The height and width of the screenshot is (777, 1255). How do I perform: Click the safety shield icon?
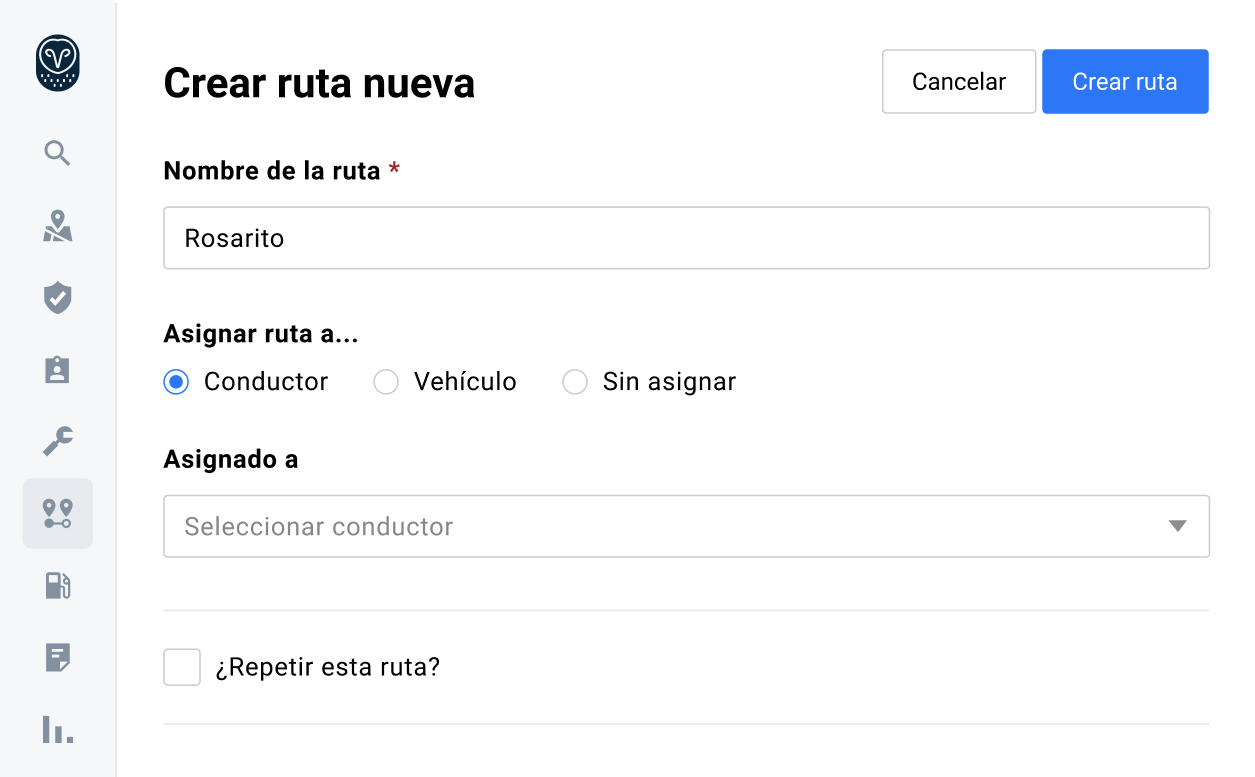point(57,297)
